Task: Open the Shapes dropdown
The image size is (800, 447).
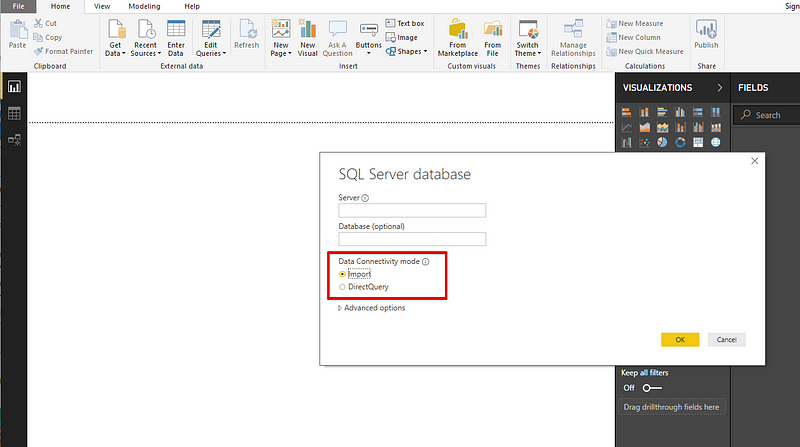Action: [x=407, y=52]
